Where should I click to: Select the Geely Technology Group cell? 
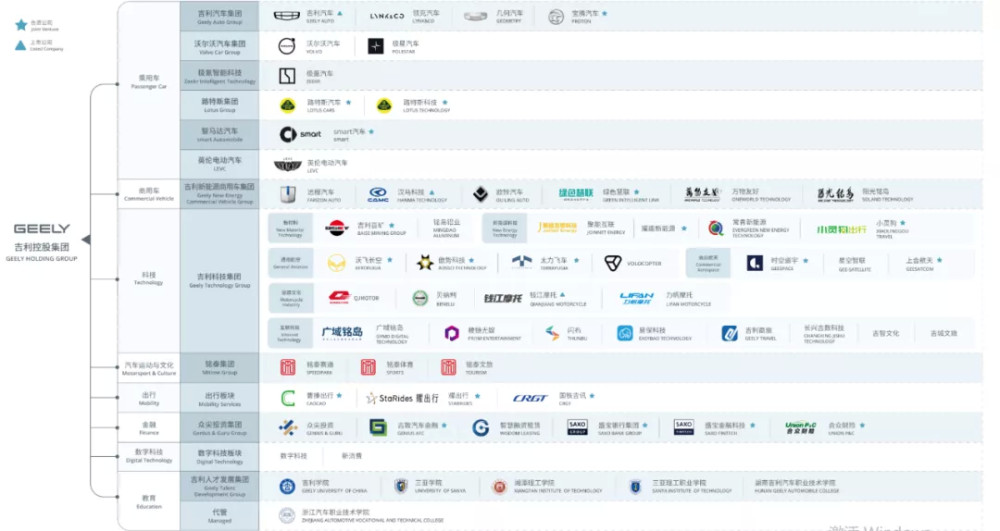pyautogui.click(x=219, y=280)
